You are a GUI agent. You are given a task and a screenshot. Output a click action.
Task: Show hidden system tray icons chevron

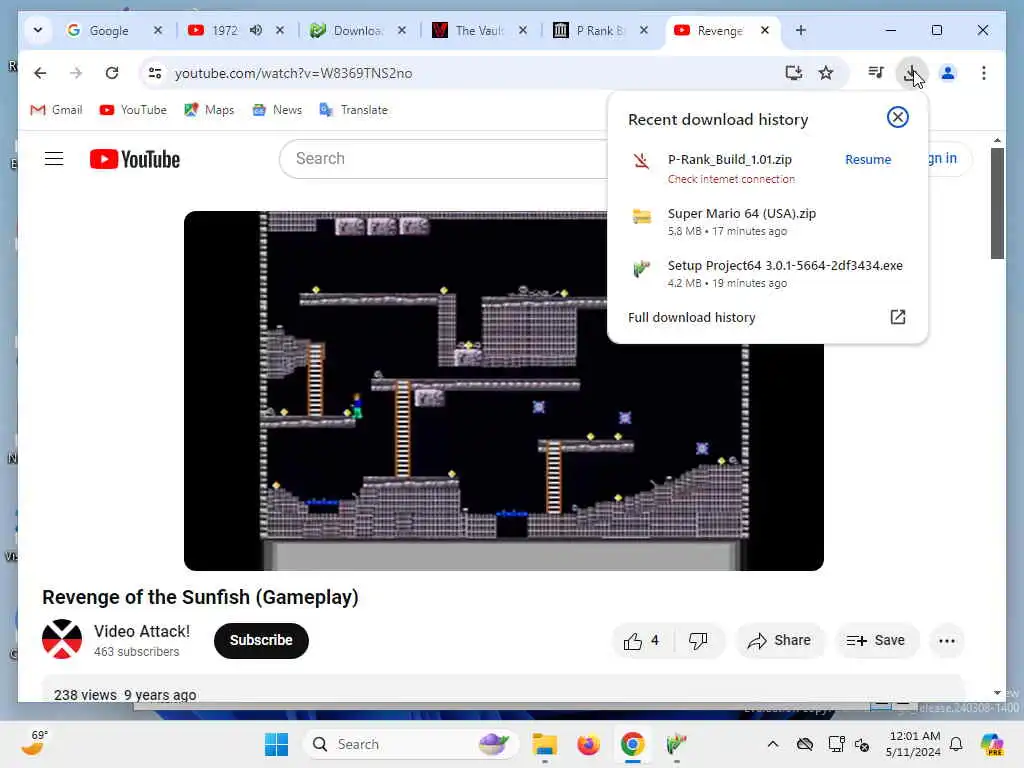pyautogui.click(x=773, y=744)
